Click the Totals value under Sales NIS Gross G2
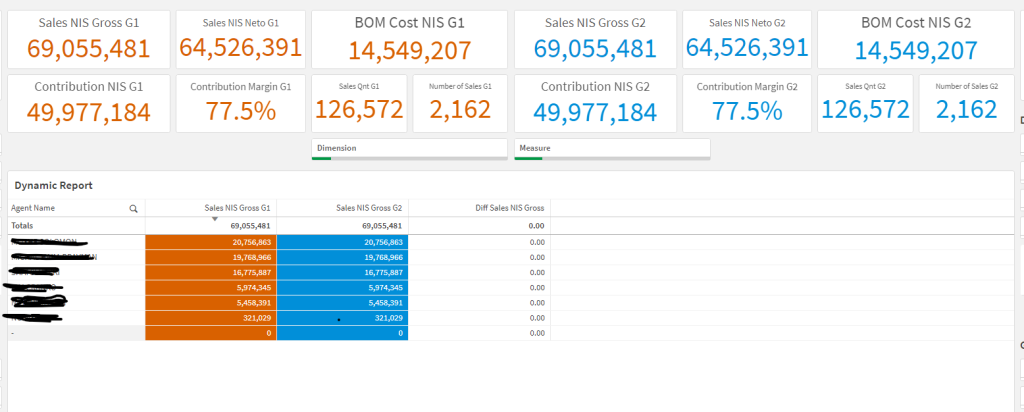The width and height of the screenshot is (1024, 412). (382, 225)
